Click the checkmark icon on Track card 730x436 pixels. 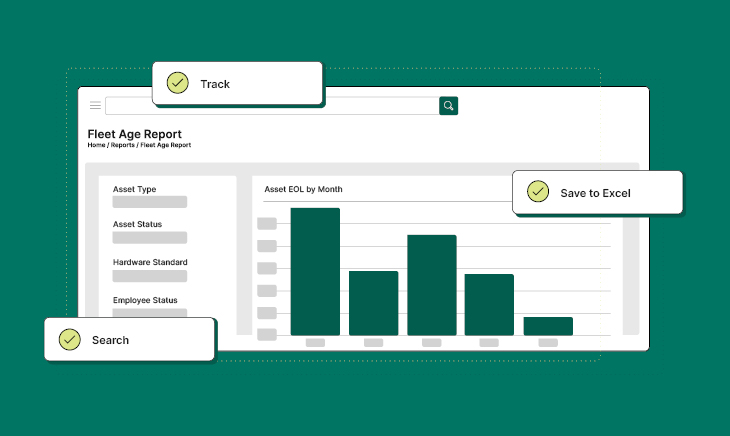[x=178, y=83]
